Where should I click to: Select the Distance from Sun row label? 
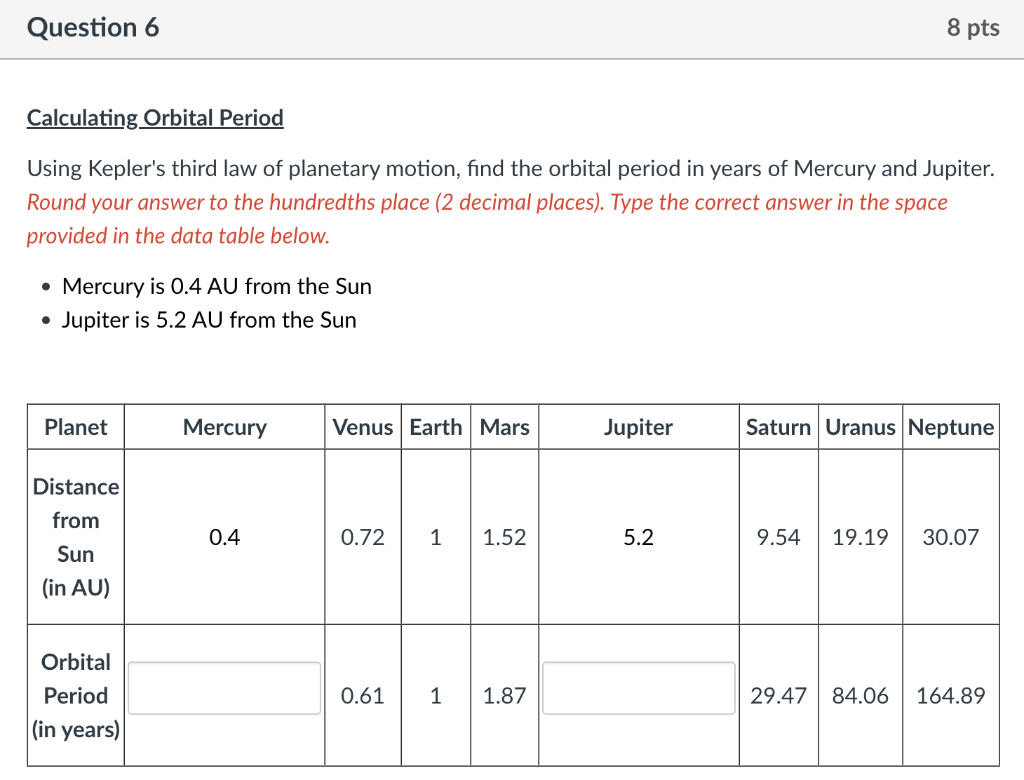click(x=75, y=537)
